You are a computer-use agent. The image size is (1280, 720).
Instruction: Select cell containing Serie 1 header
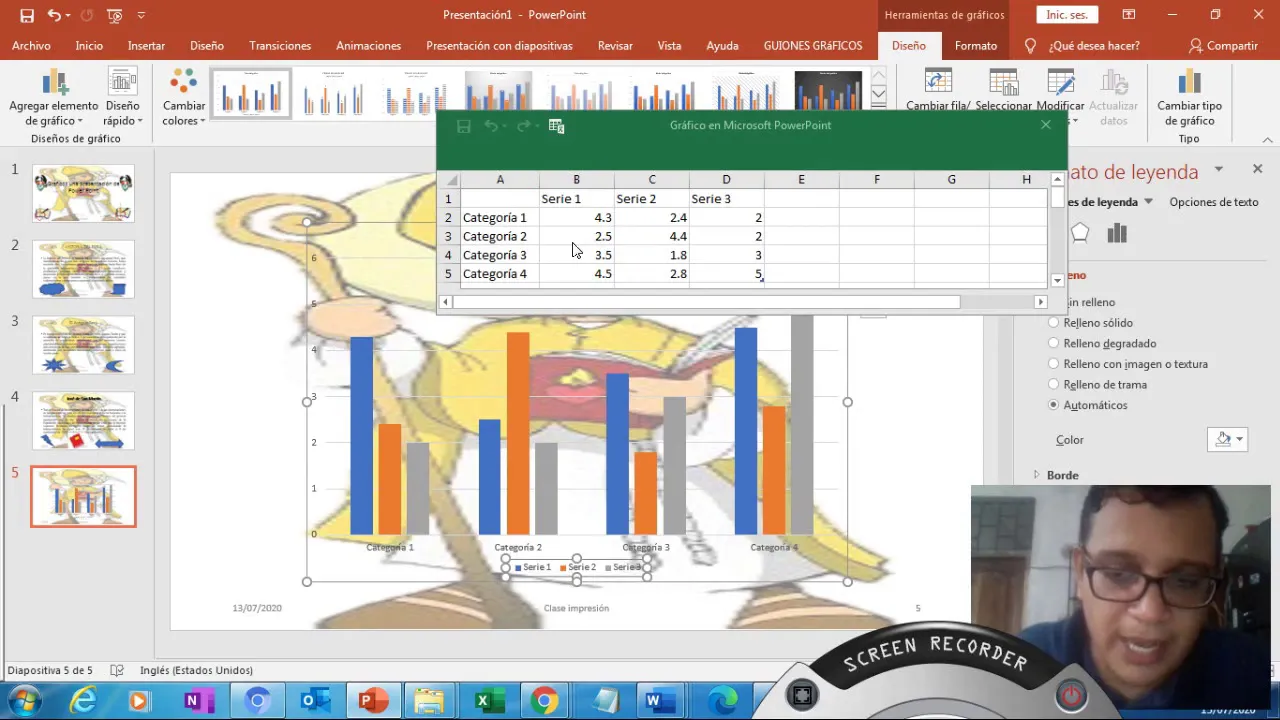click(x=576, y=199)
